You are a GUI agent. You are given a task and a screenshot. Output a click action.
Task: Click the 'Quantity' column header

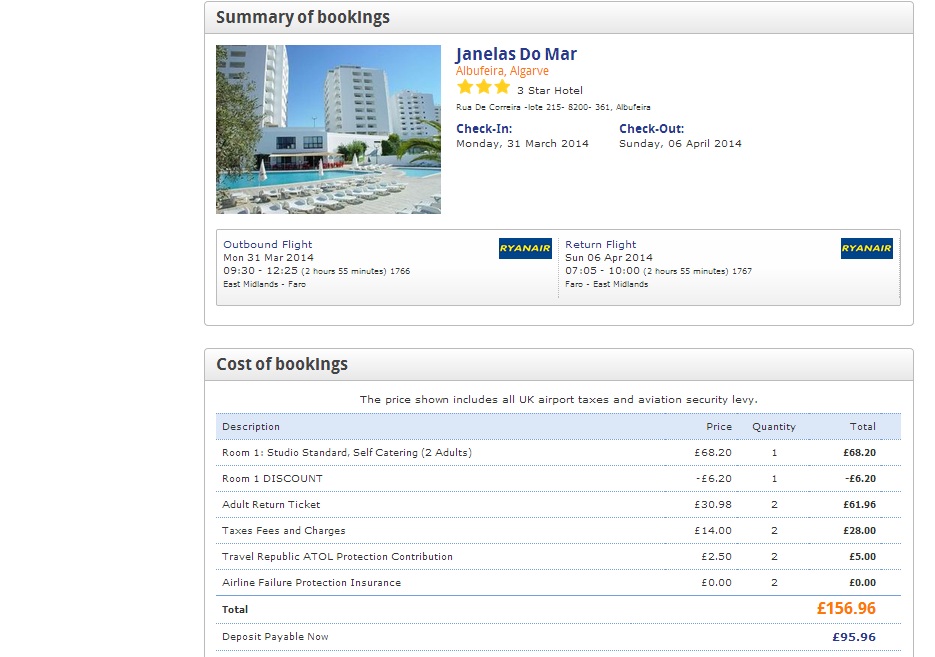pyautogui.click(x=774, y=427)
